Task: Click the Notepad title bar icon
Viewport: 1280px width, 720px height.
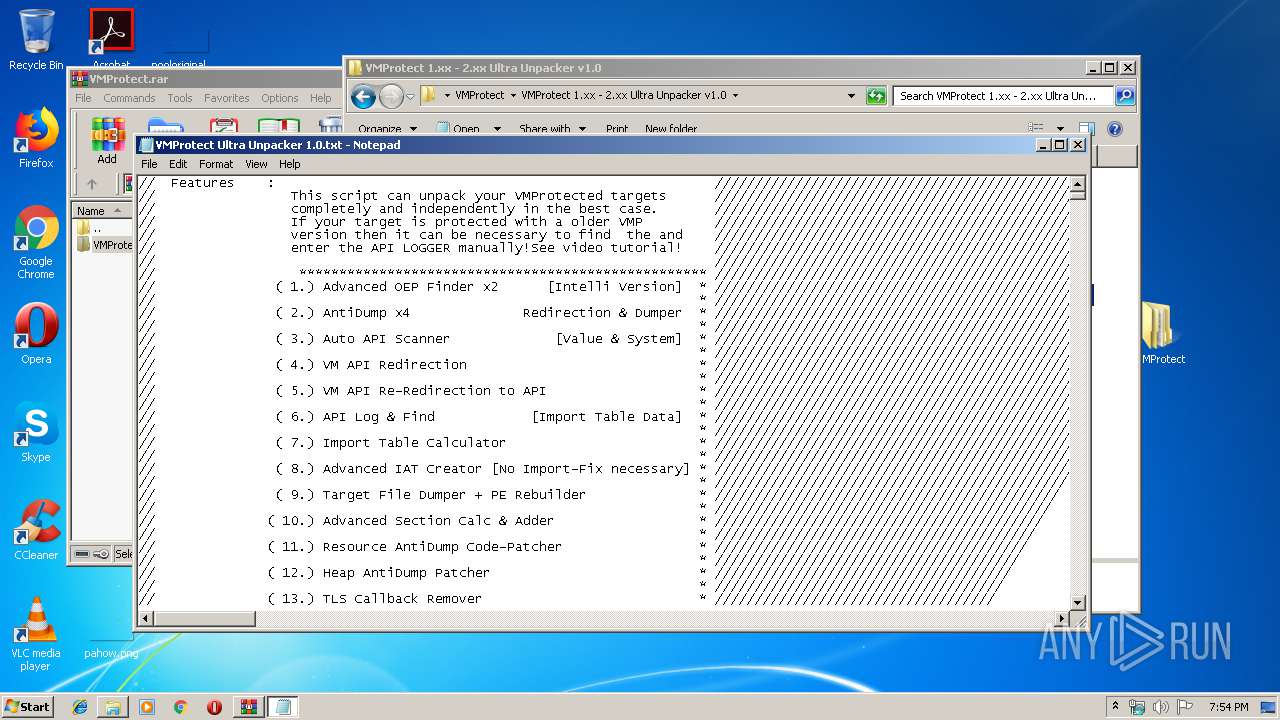Action: pos(147,145)
